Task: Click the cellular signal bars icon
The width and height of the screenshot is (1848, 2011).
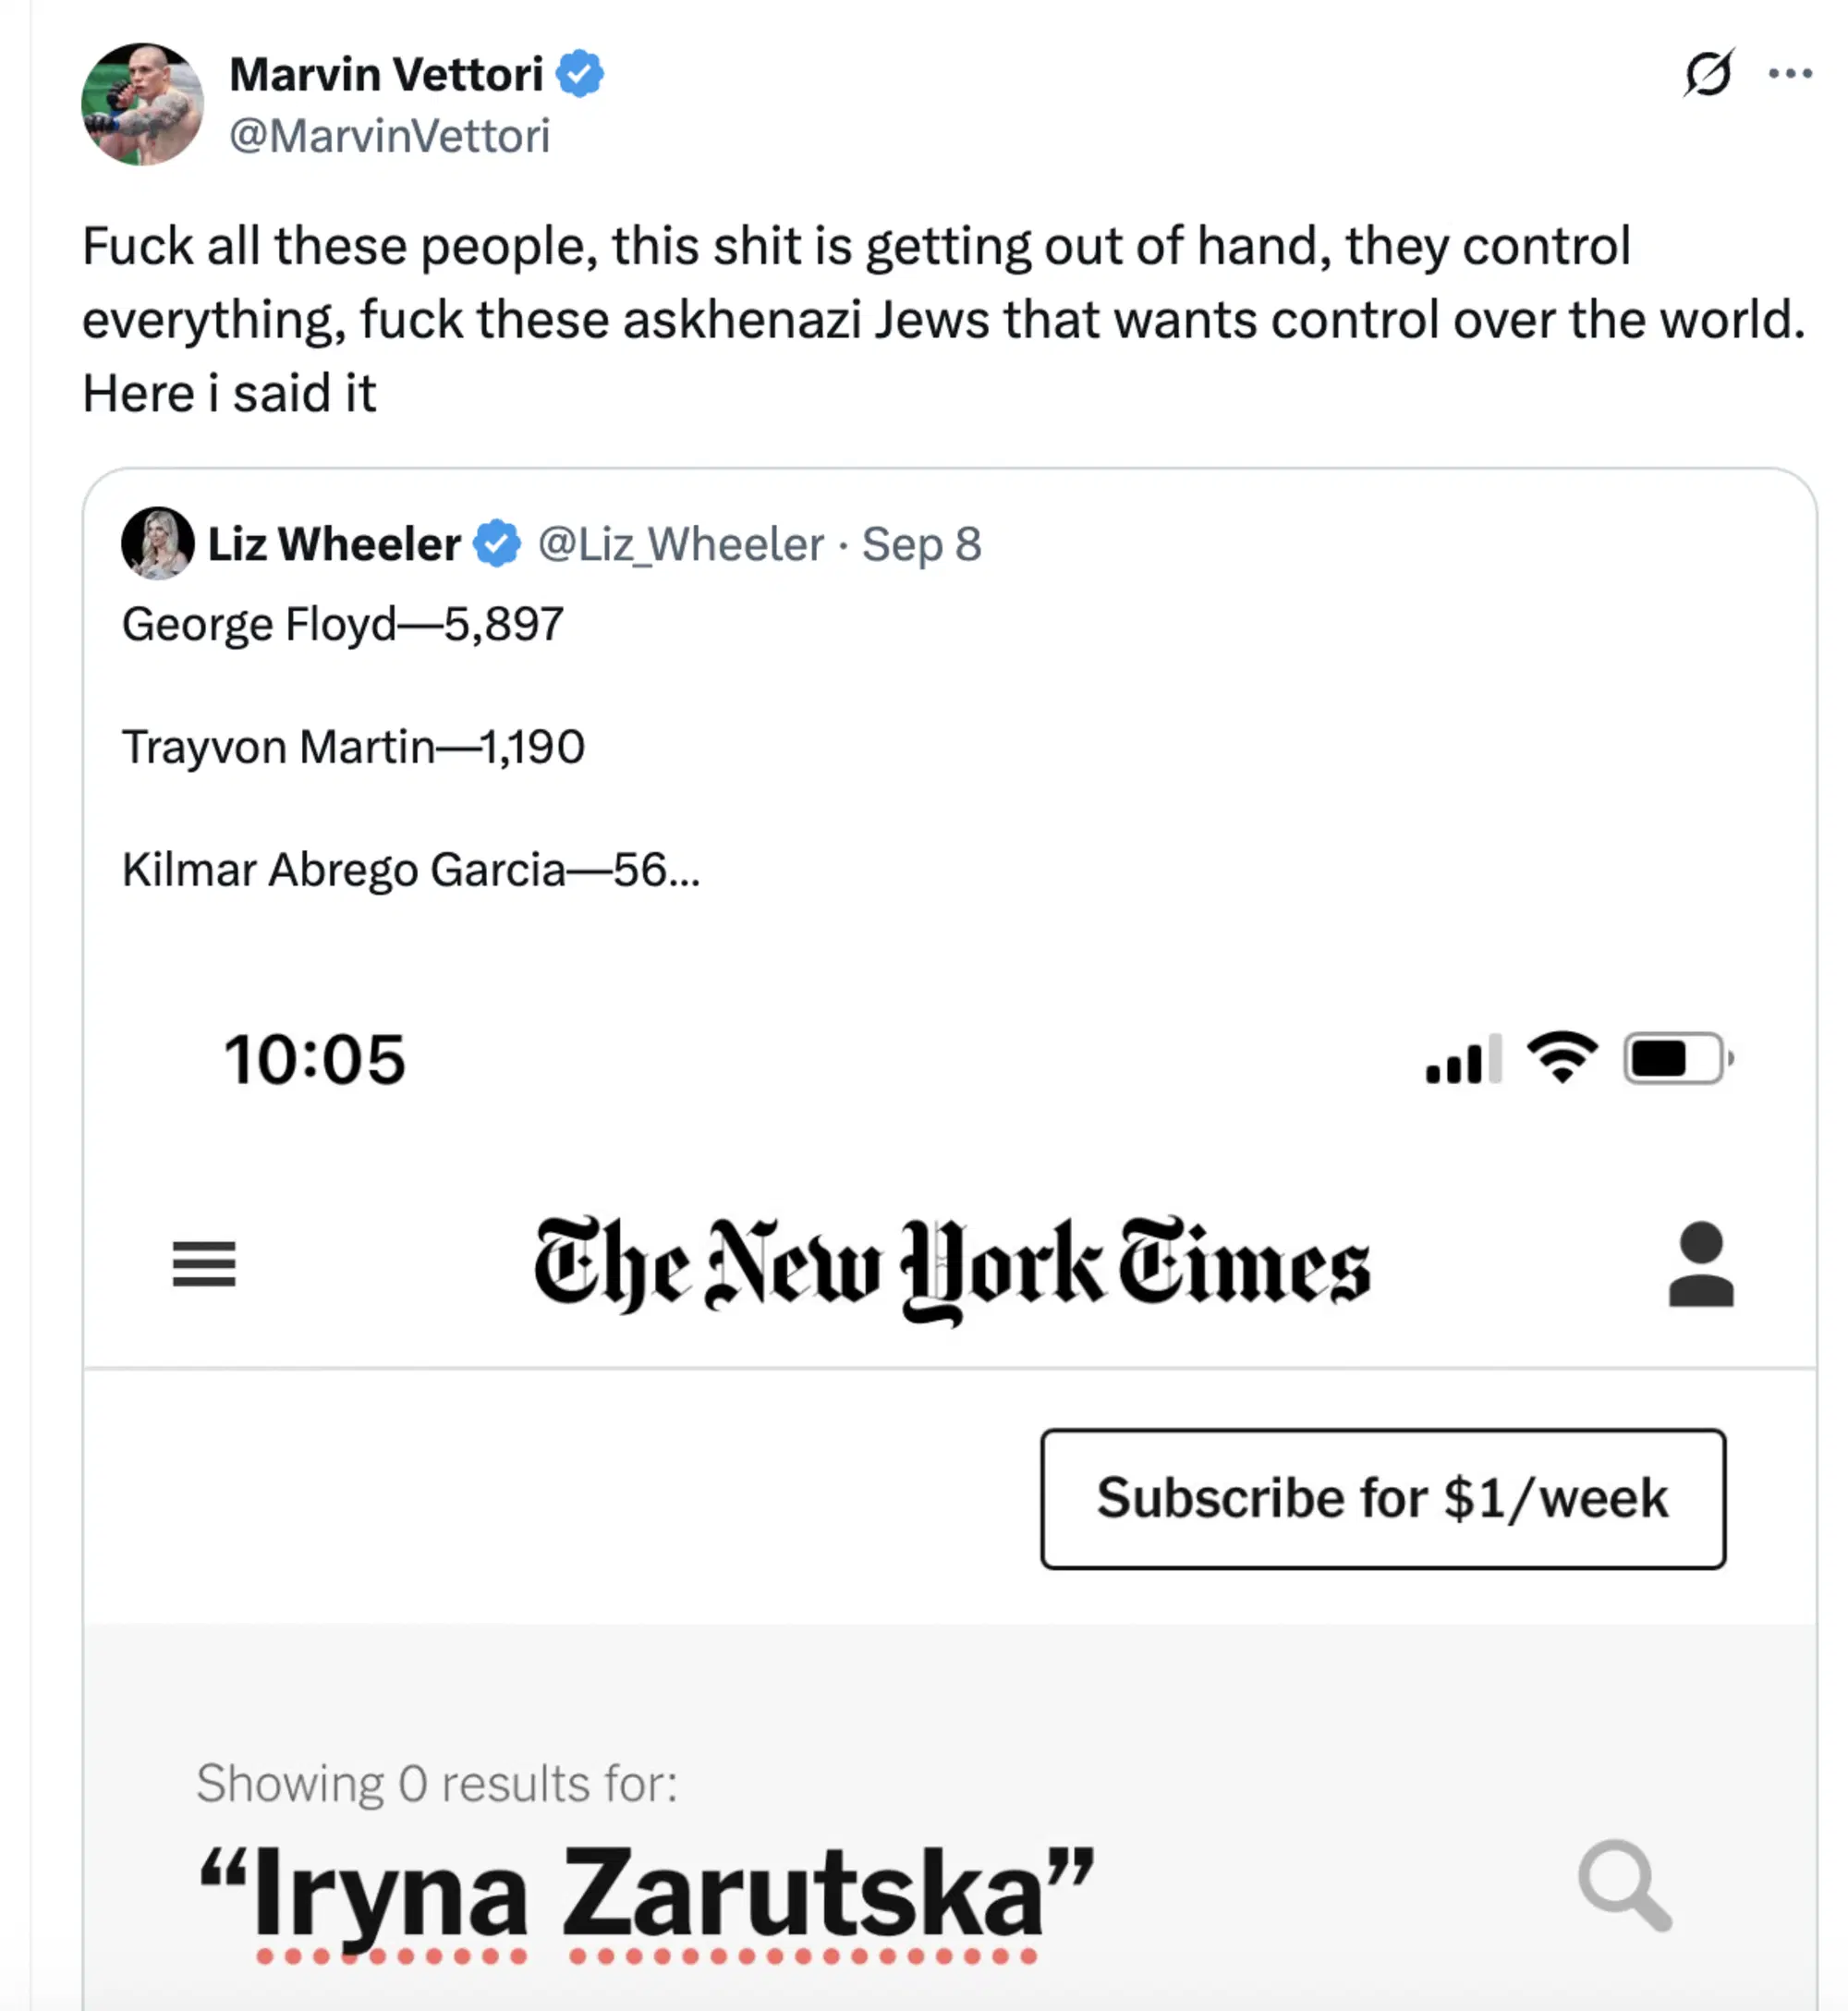Action: coord(1464,1060)
